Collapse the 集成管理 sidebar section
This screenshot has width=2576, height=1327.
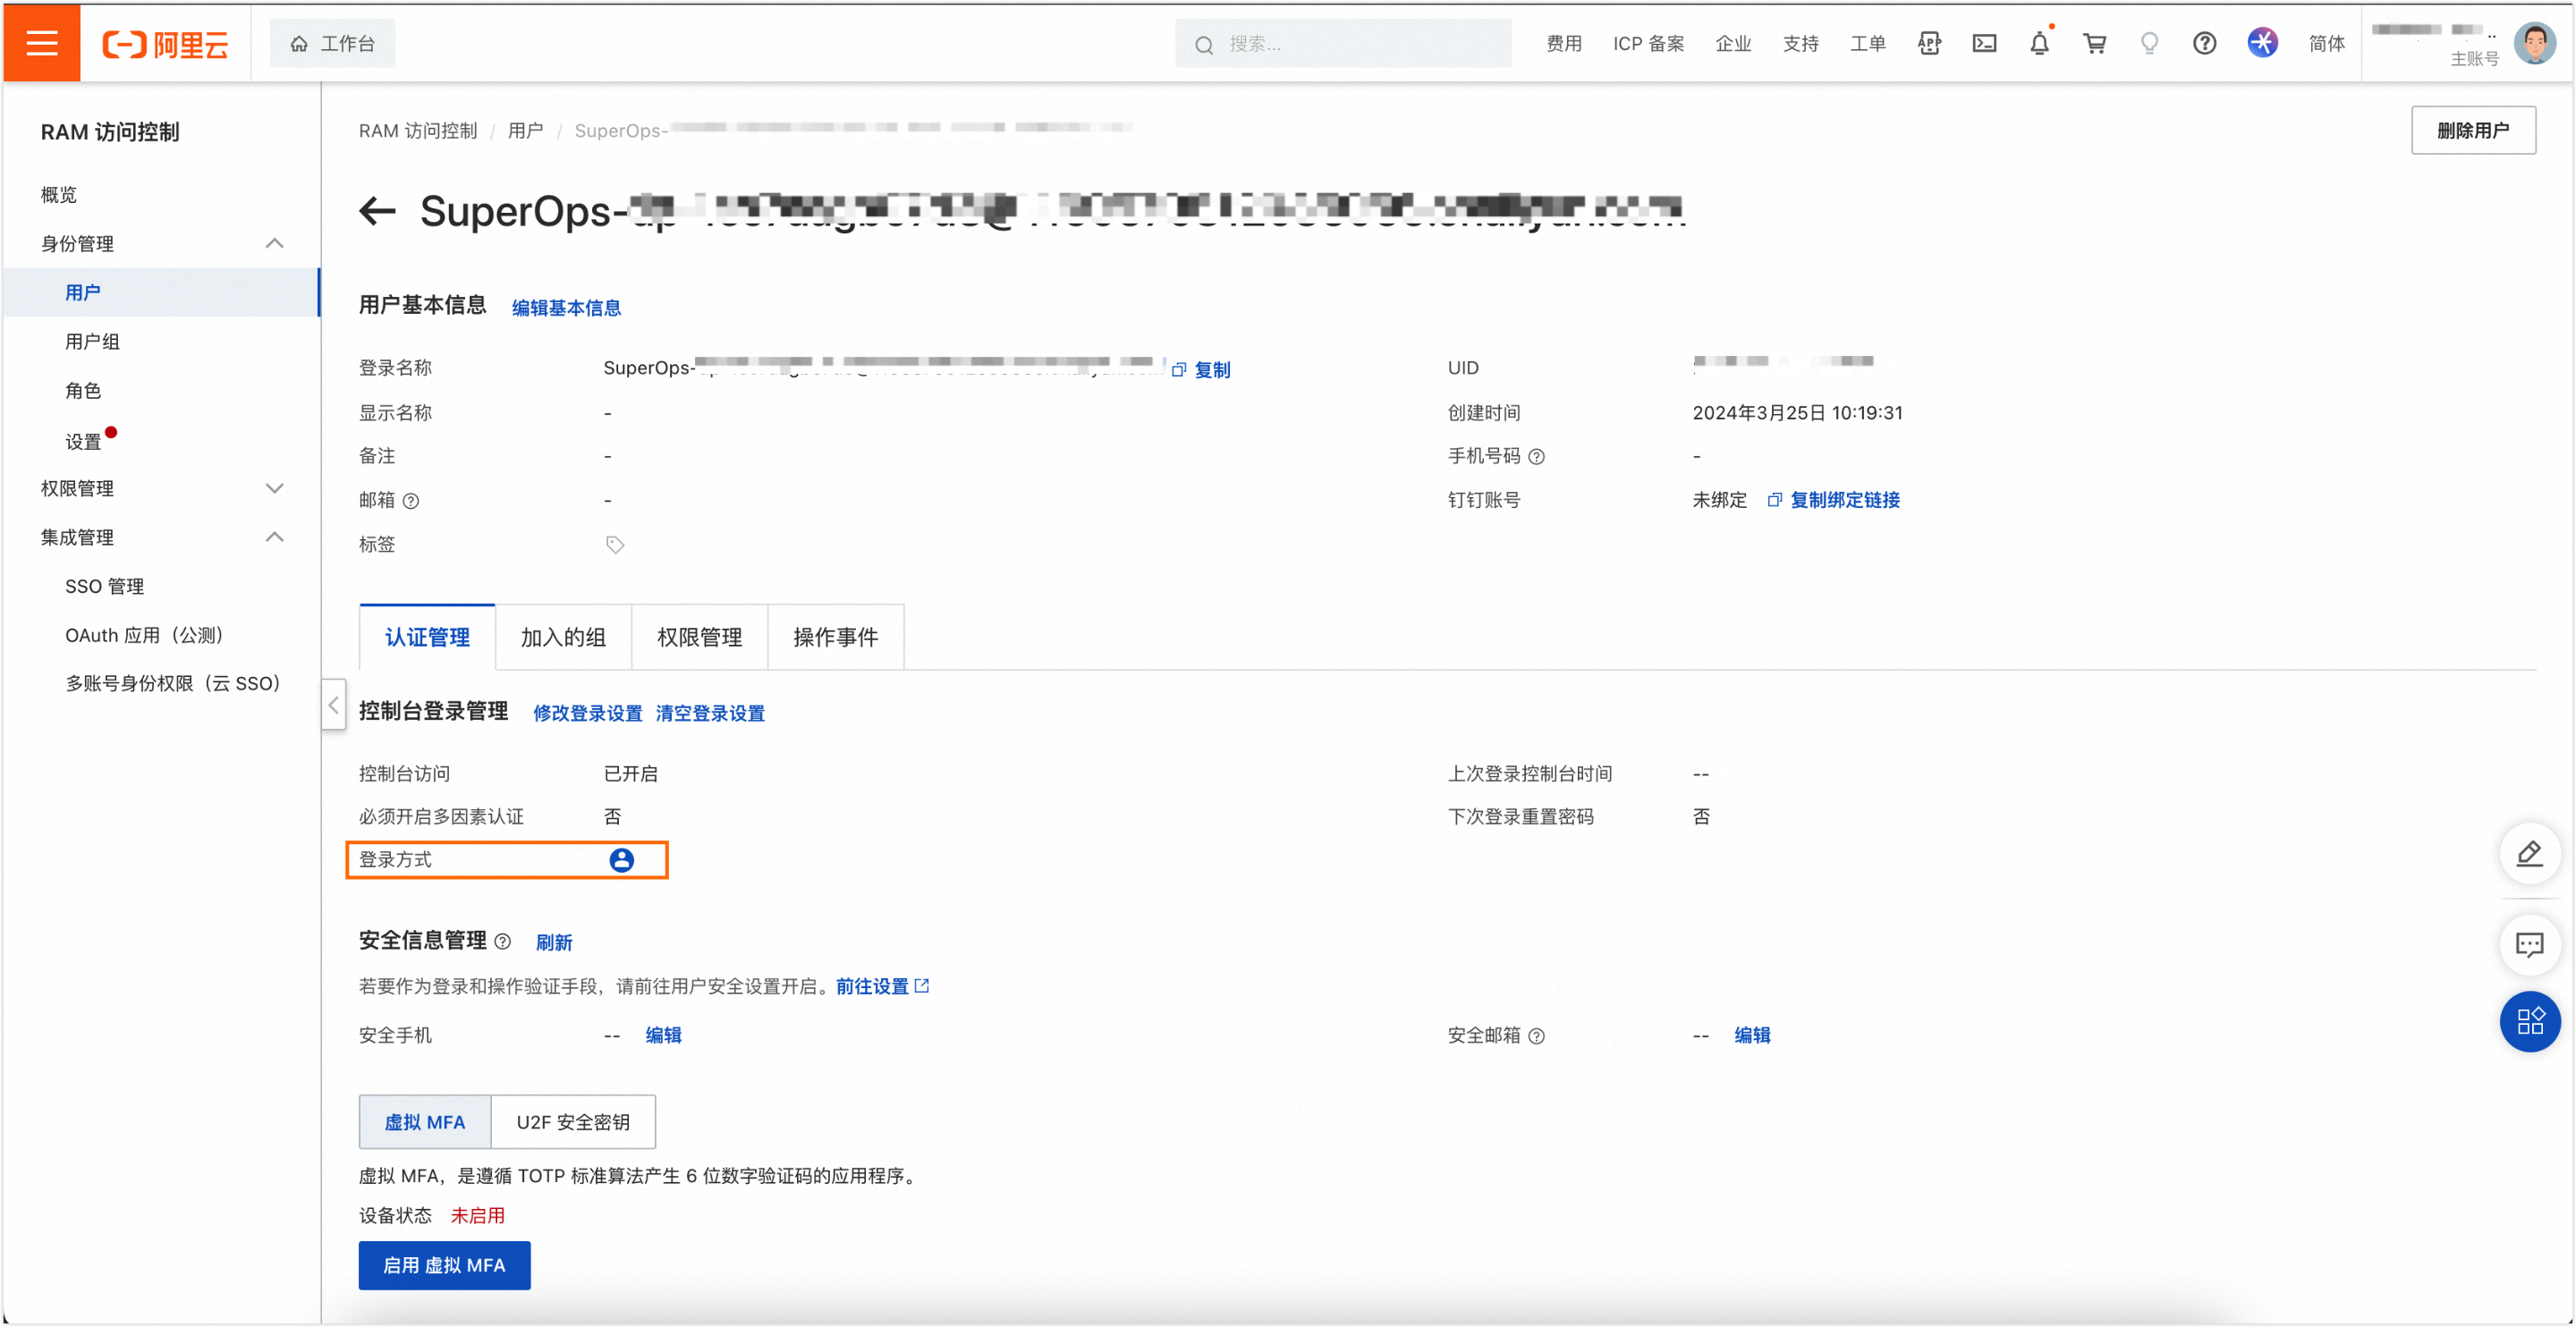click(274, 537)
